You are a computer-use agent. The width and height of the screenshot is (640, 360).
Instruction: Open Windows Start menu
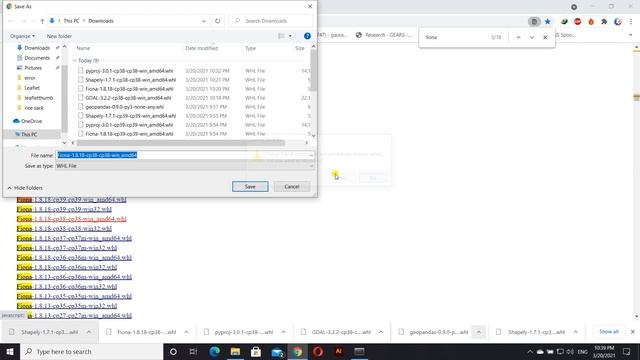pyautogui.click(x=10, y=351)
